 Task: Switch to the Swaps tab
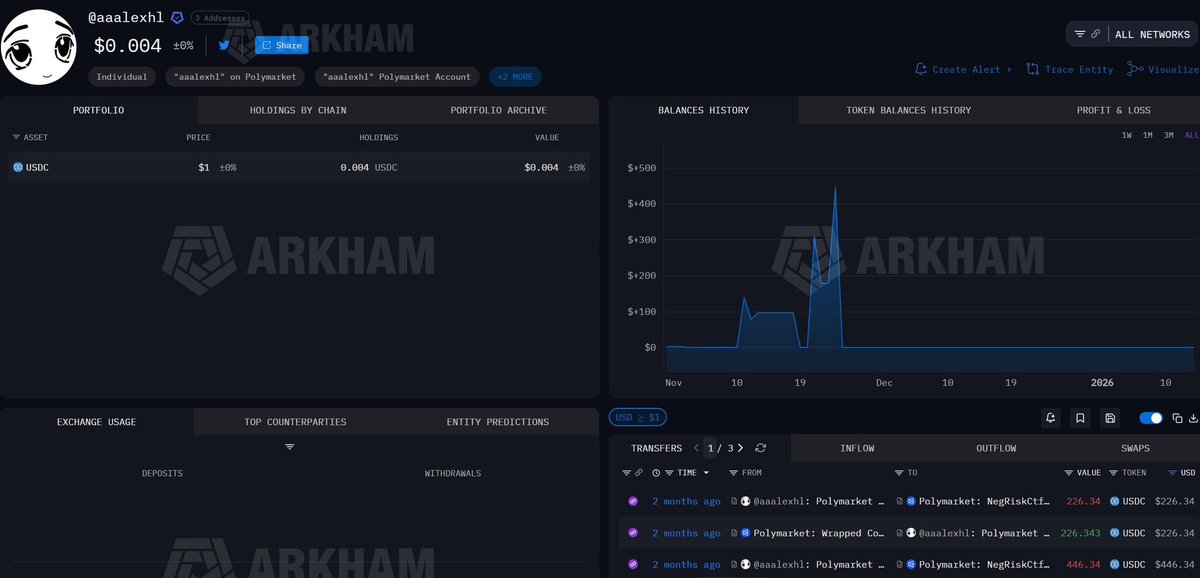coord(1133,448)
